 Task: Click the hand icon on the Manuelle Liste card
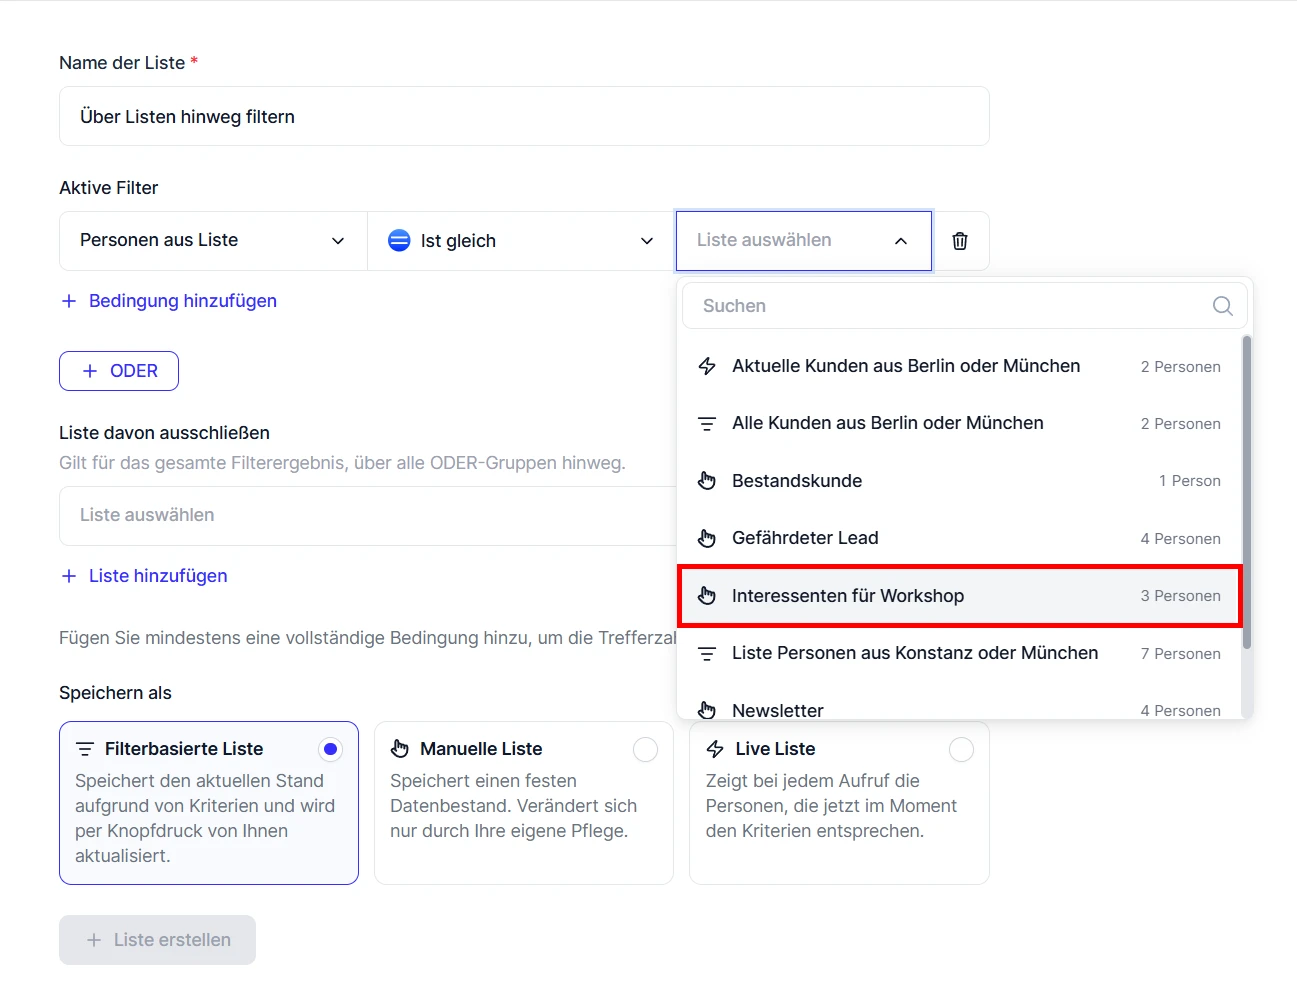tap(400, 749)
